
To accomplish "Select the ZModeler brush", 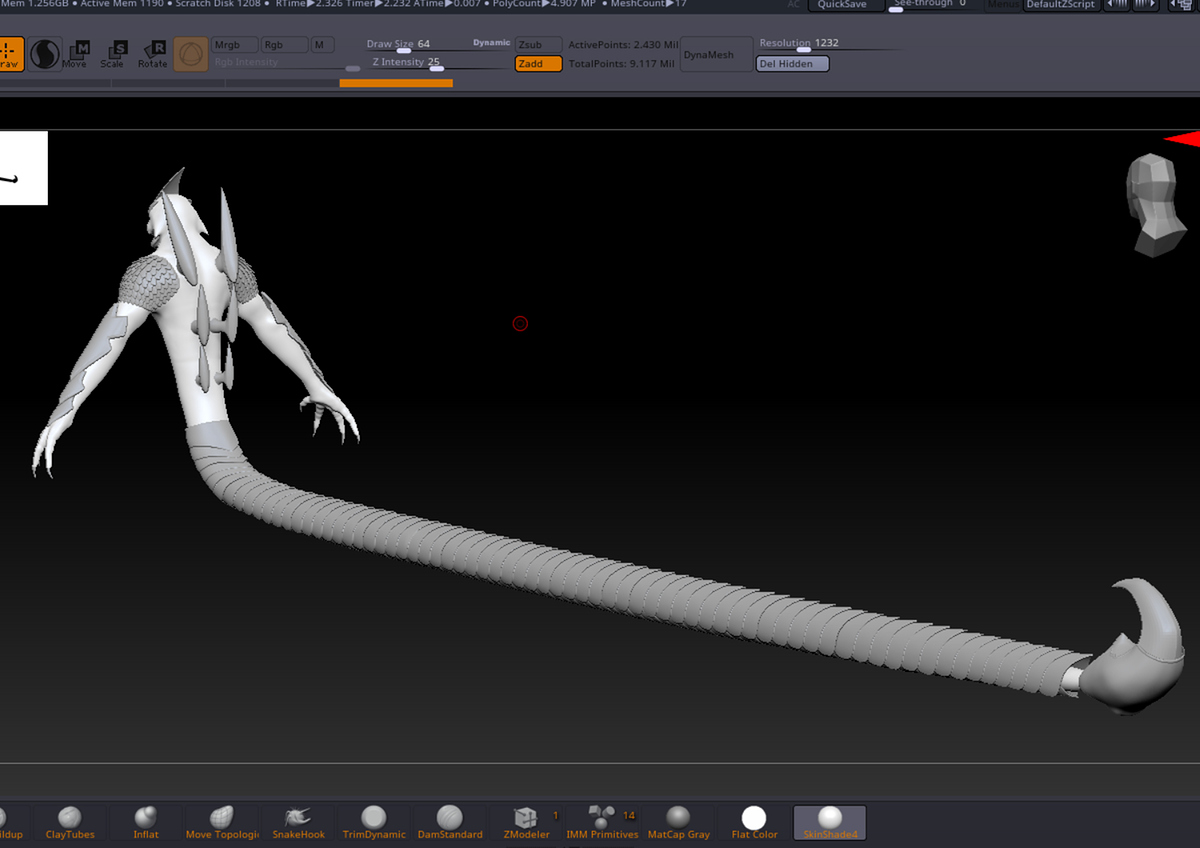I will (526, 822).
